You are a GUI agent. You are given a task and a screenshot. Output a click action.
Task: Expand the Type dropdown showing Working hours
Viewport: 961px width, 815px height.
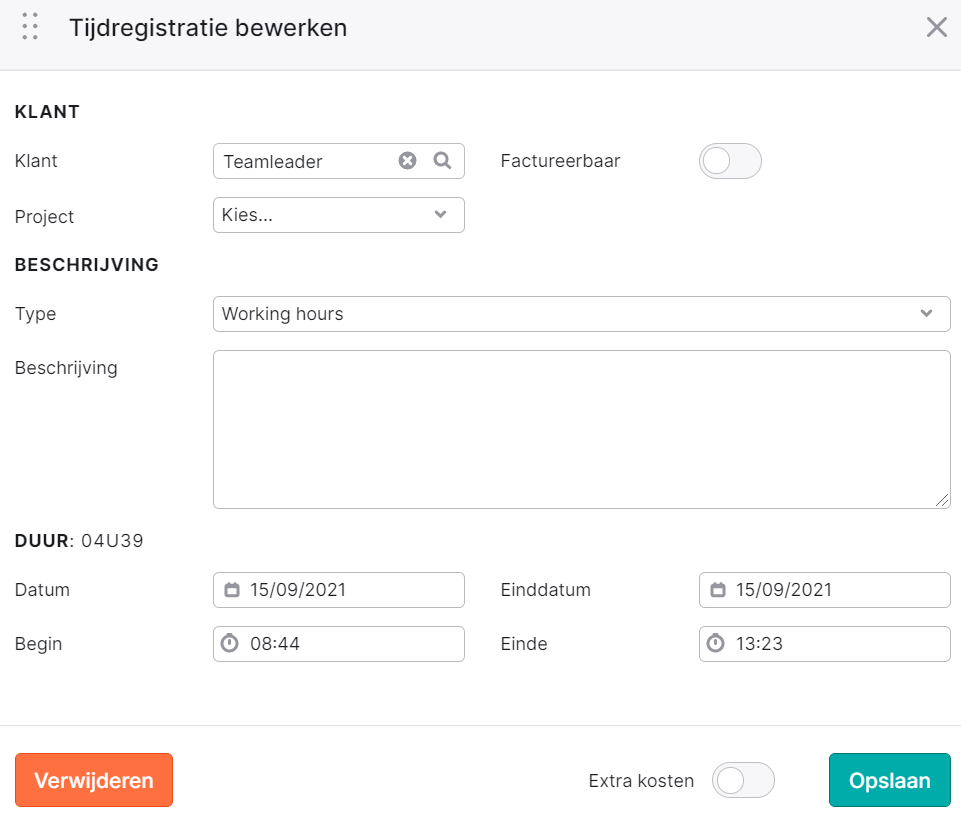(582, 314)
